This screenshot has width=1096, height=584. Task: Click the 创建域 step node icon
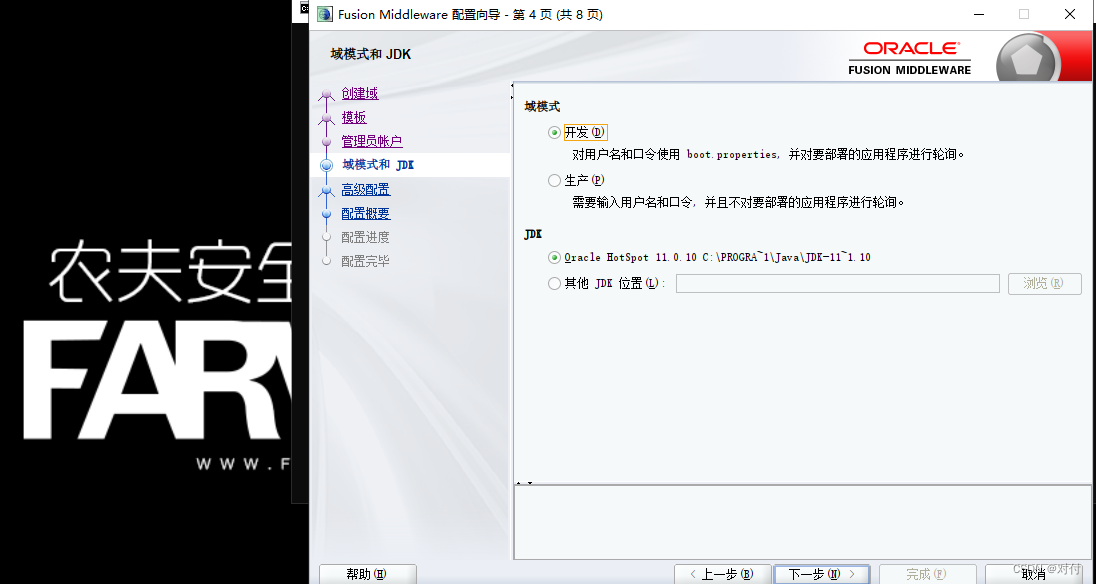[326, 96]
